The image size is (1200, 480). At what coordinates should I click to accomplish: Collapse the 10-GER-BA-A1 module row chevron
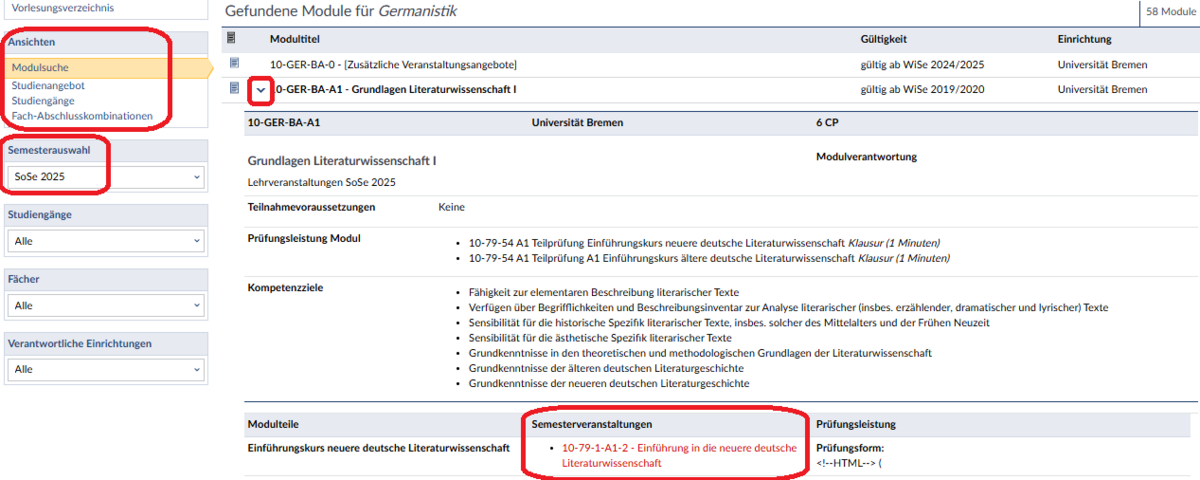point(261,89)
